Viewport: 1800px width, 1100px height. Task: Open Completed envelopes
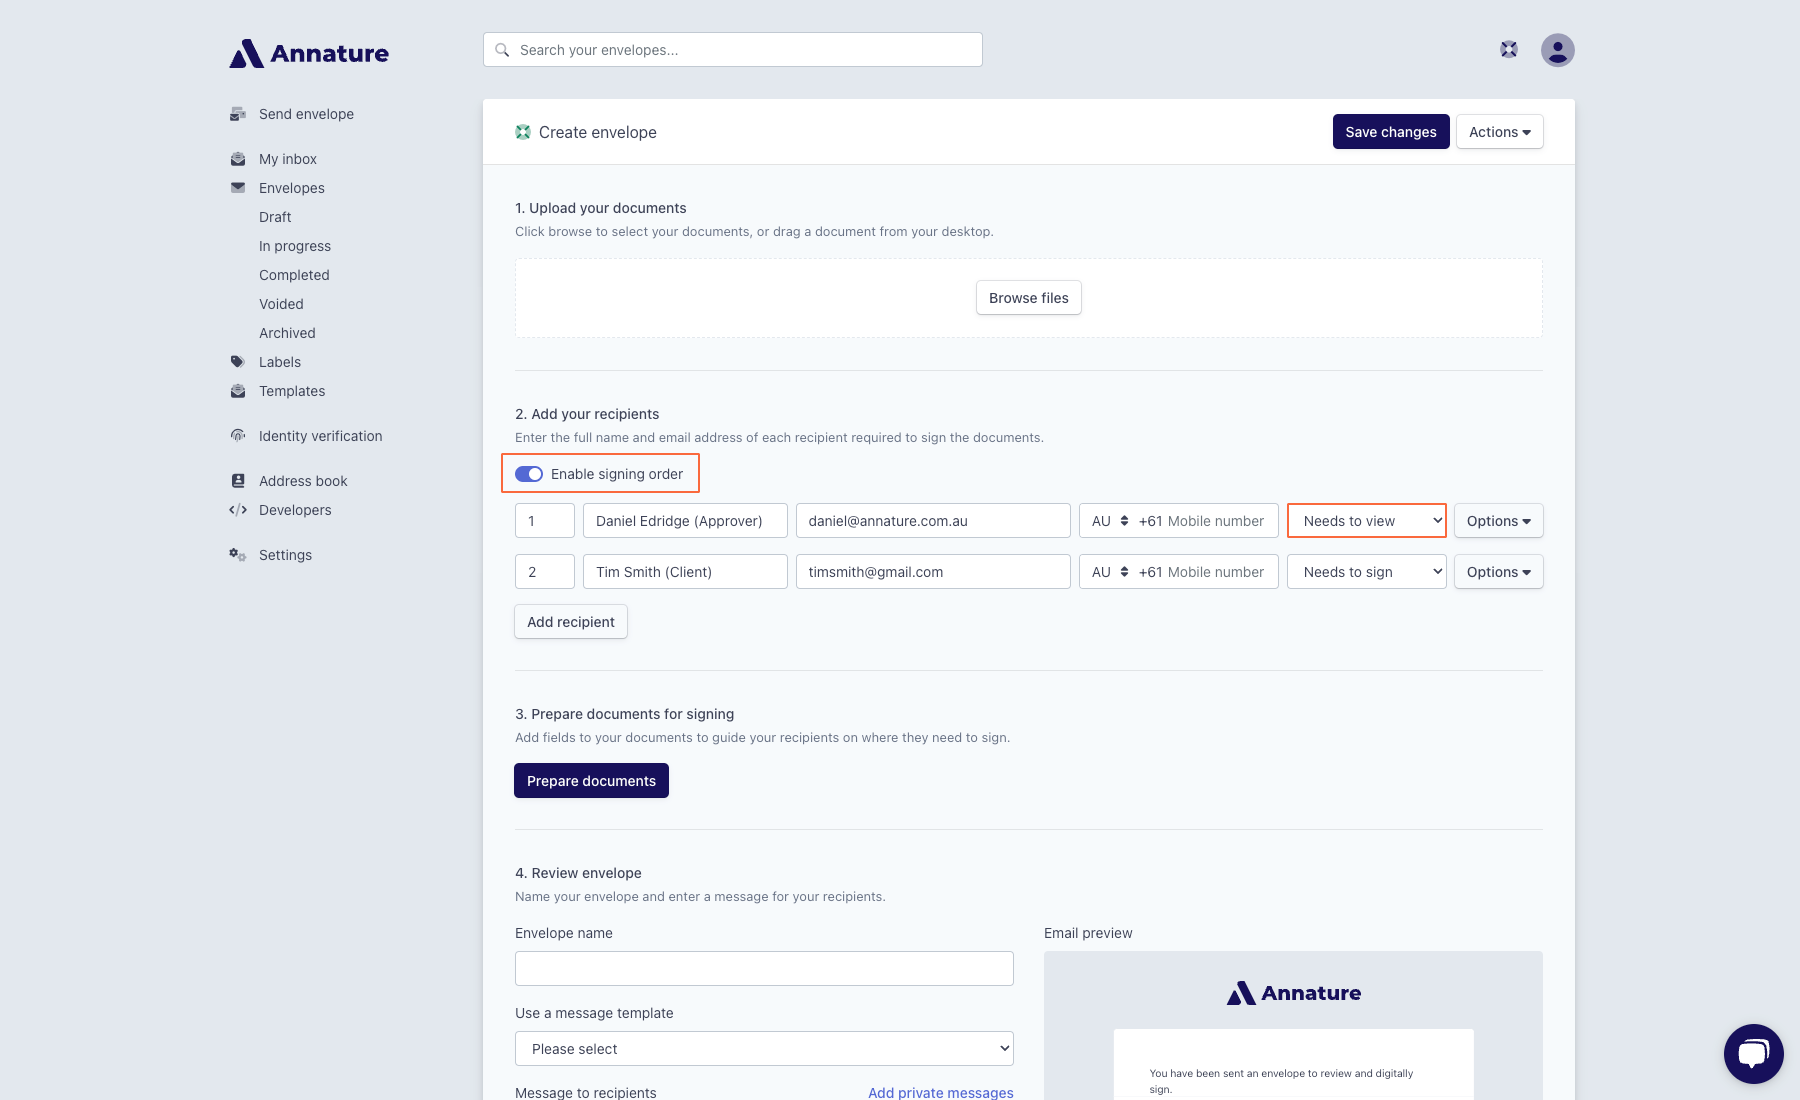[x=294, y=275]
